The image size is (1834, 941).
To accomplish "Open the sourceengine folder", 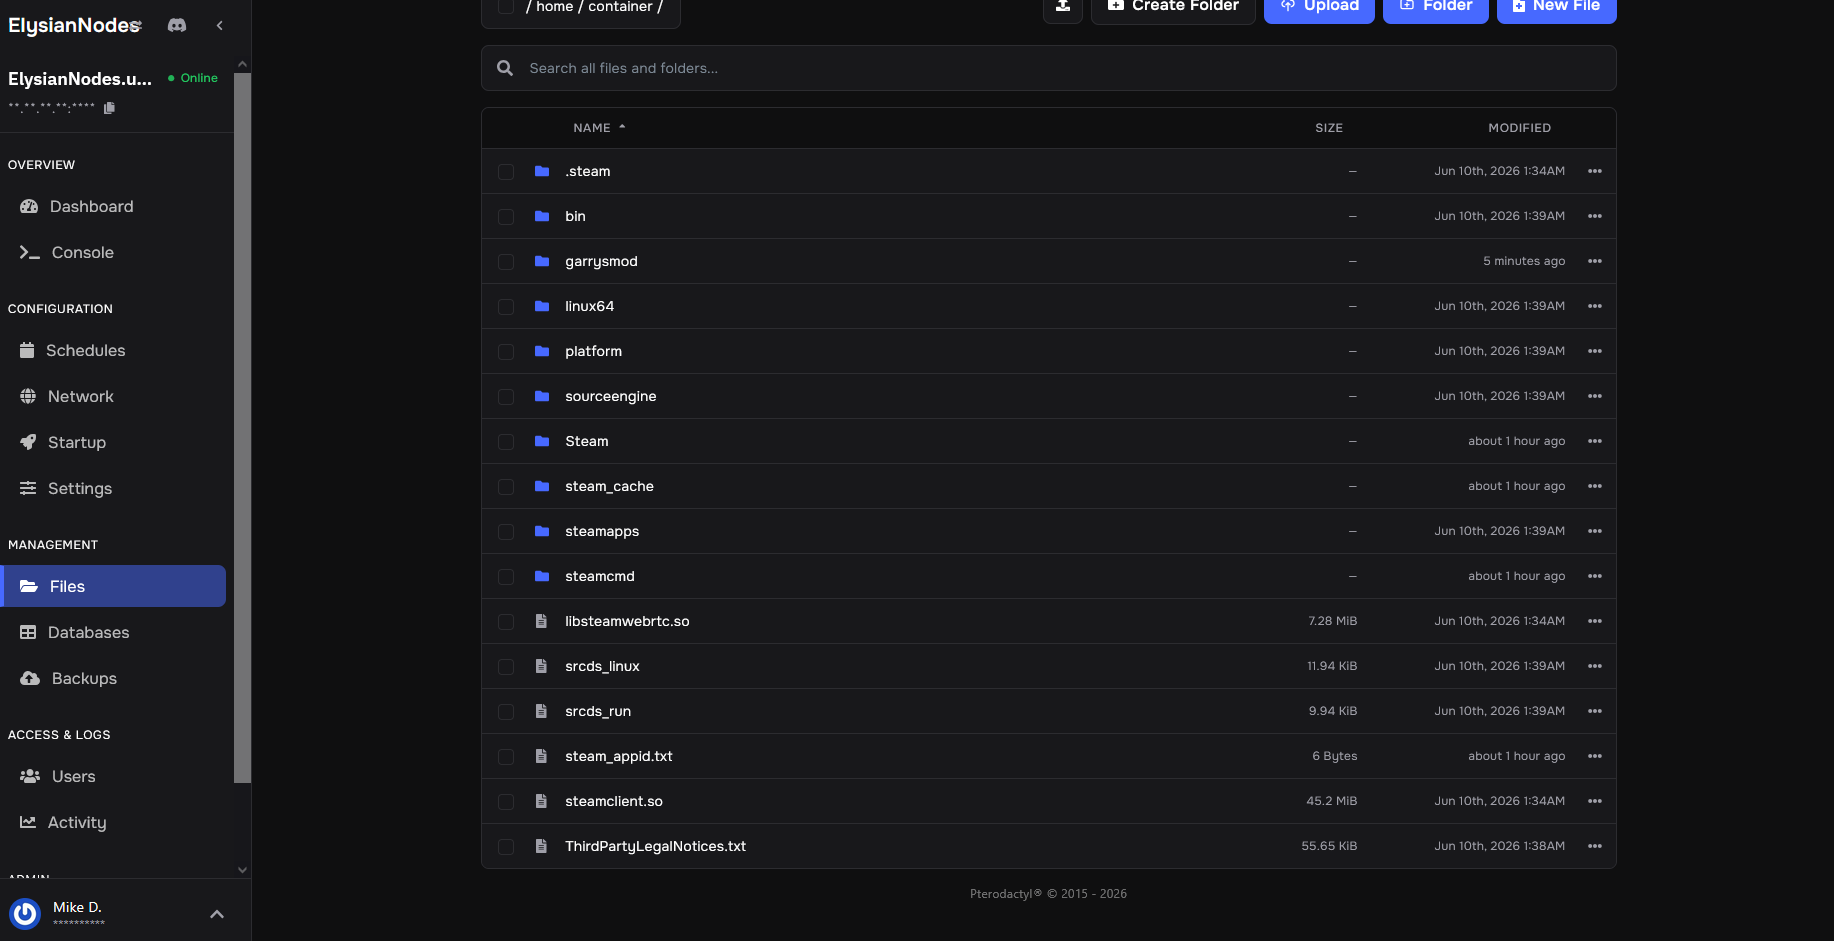I will tap(611, 396).
